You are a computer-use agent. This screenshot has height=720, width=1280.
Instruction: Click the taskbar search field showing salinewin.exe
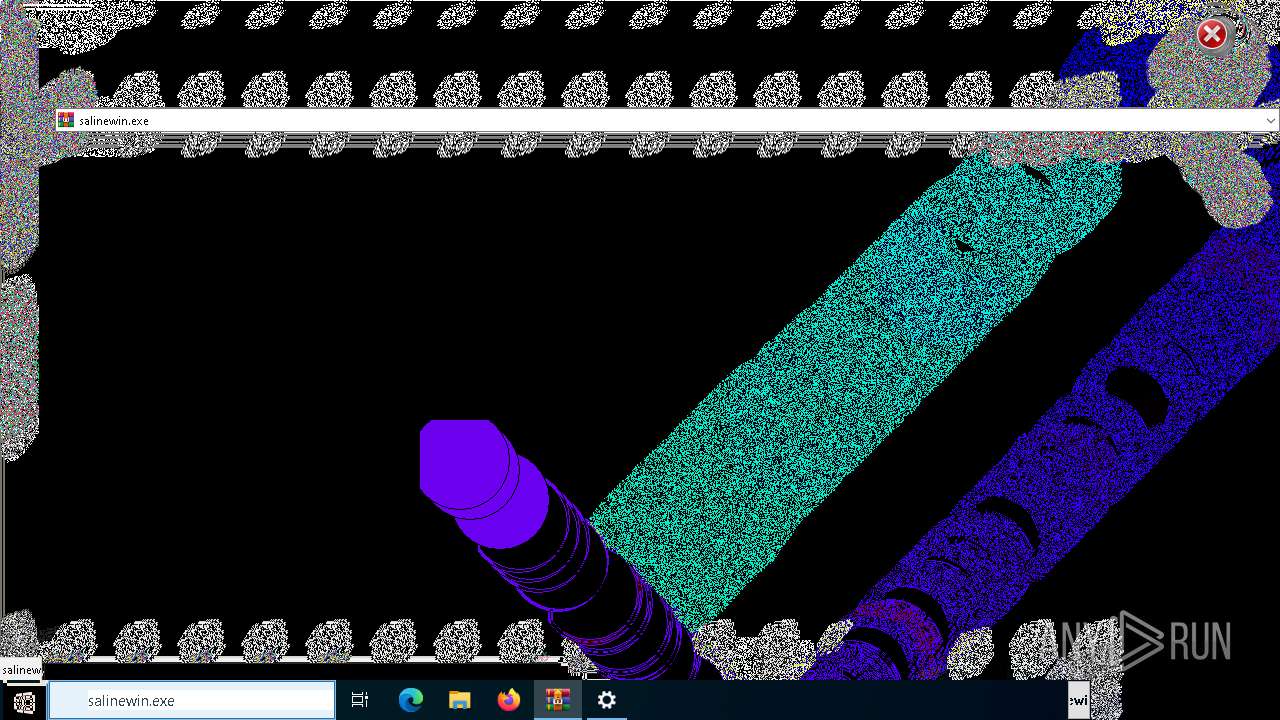click(192, 701)
